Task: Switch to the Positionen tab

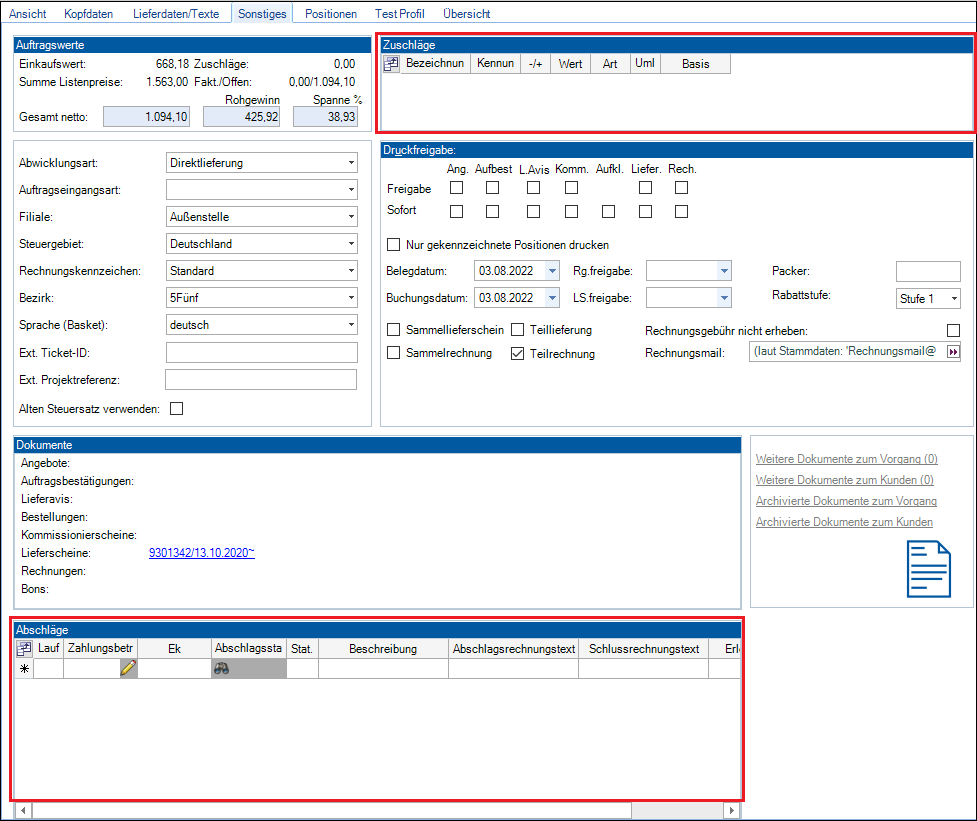Action: tap(330, 14)
